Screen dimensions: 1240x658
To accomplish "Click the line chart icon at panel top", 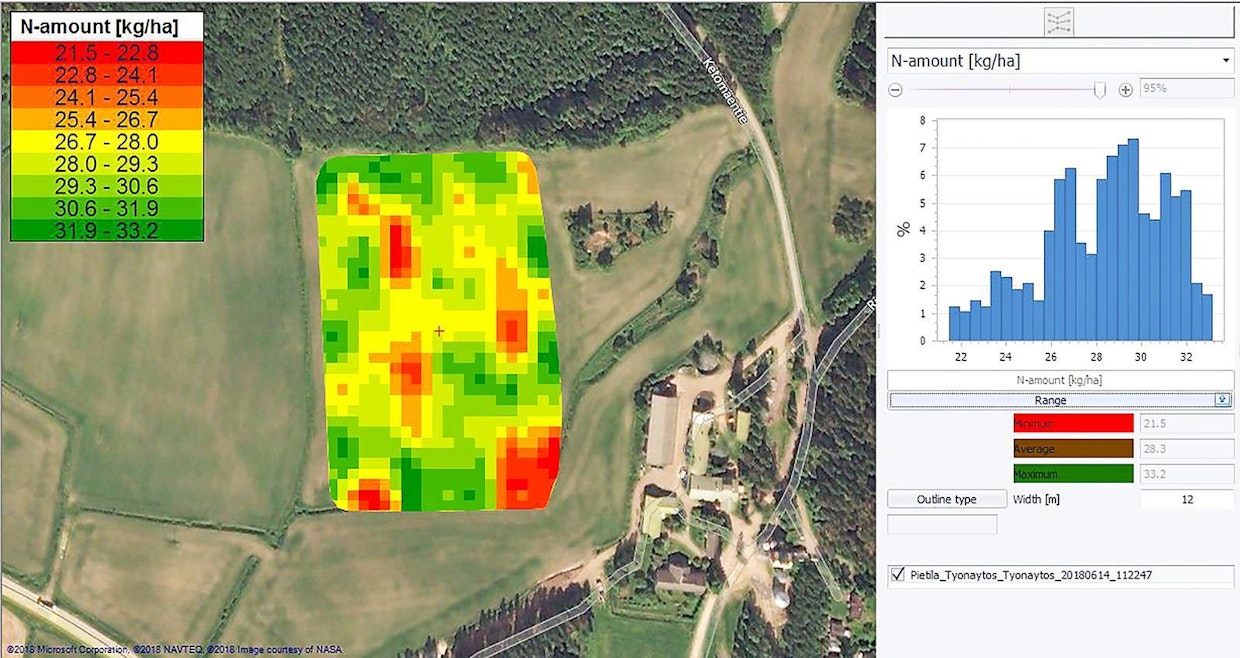I will click(1059, 21).
